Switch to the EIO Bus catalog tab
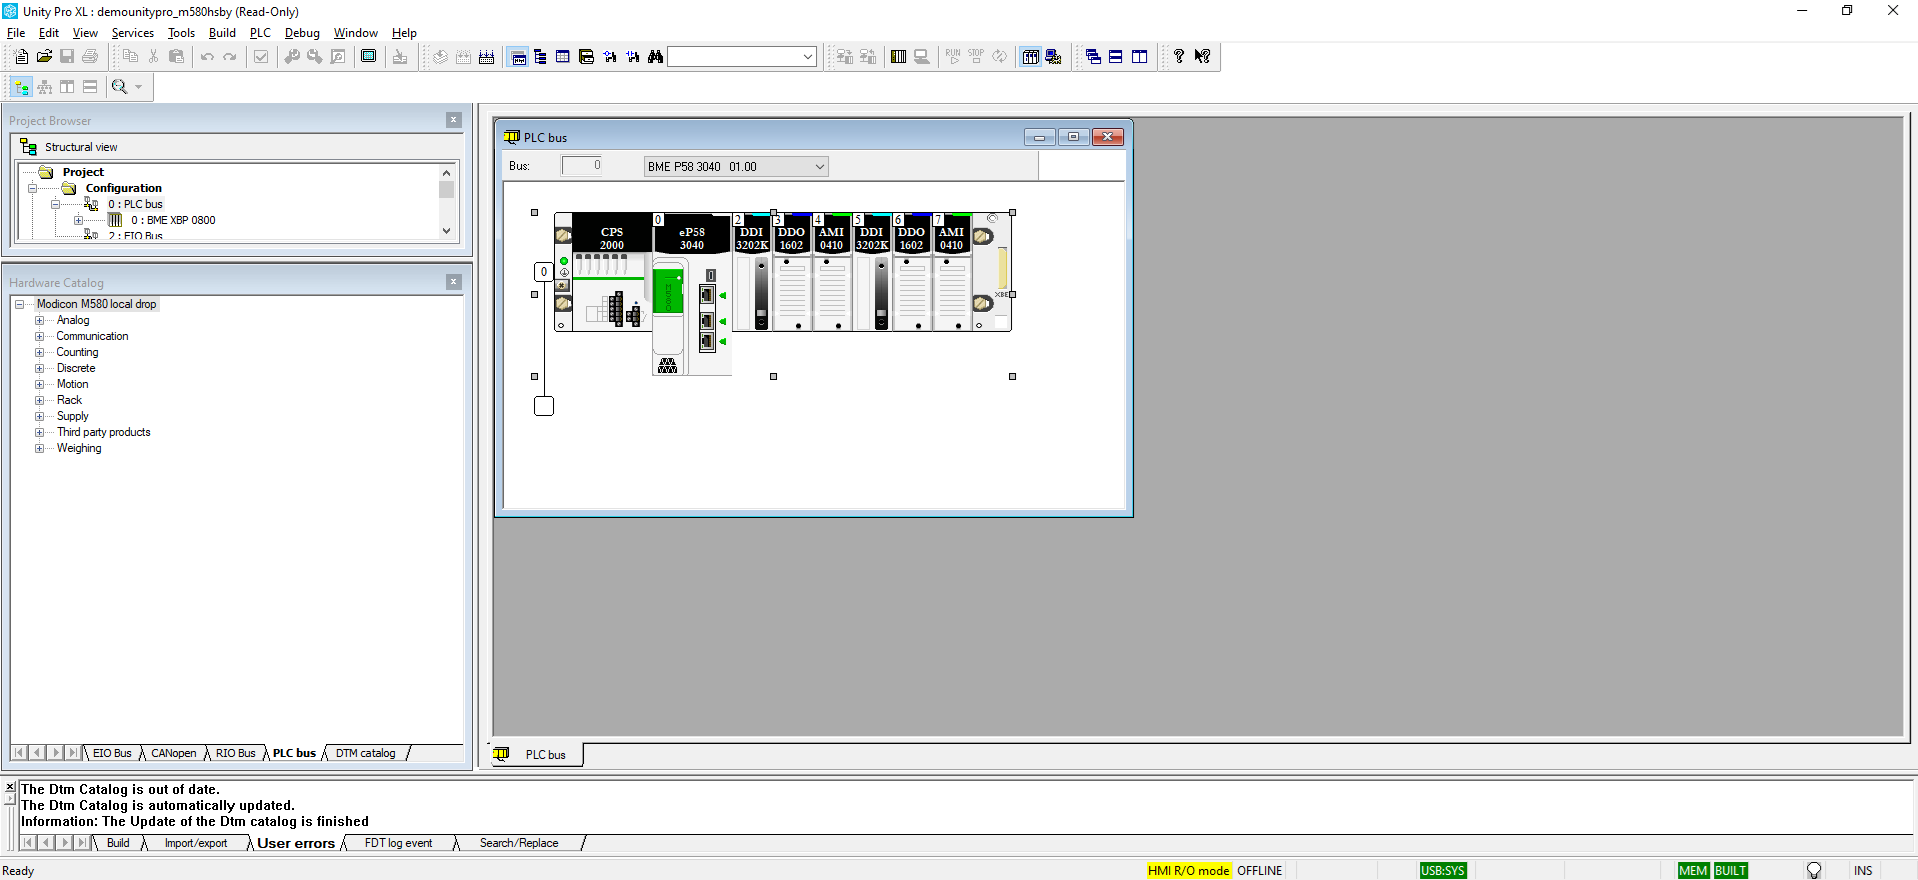The height and width of the screenshot is (880, 1918). 112,753
